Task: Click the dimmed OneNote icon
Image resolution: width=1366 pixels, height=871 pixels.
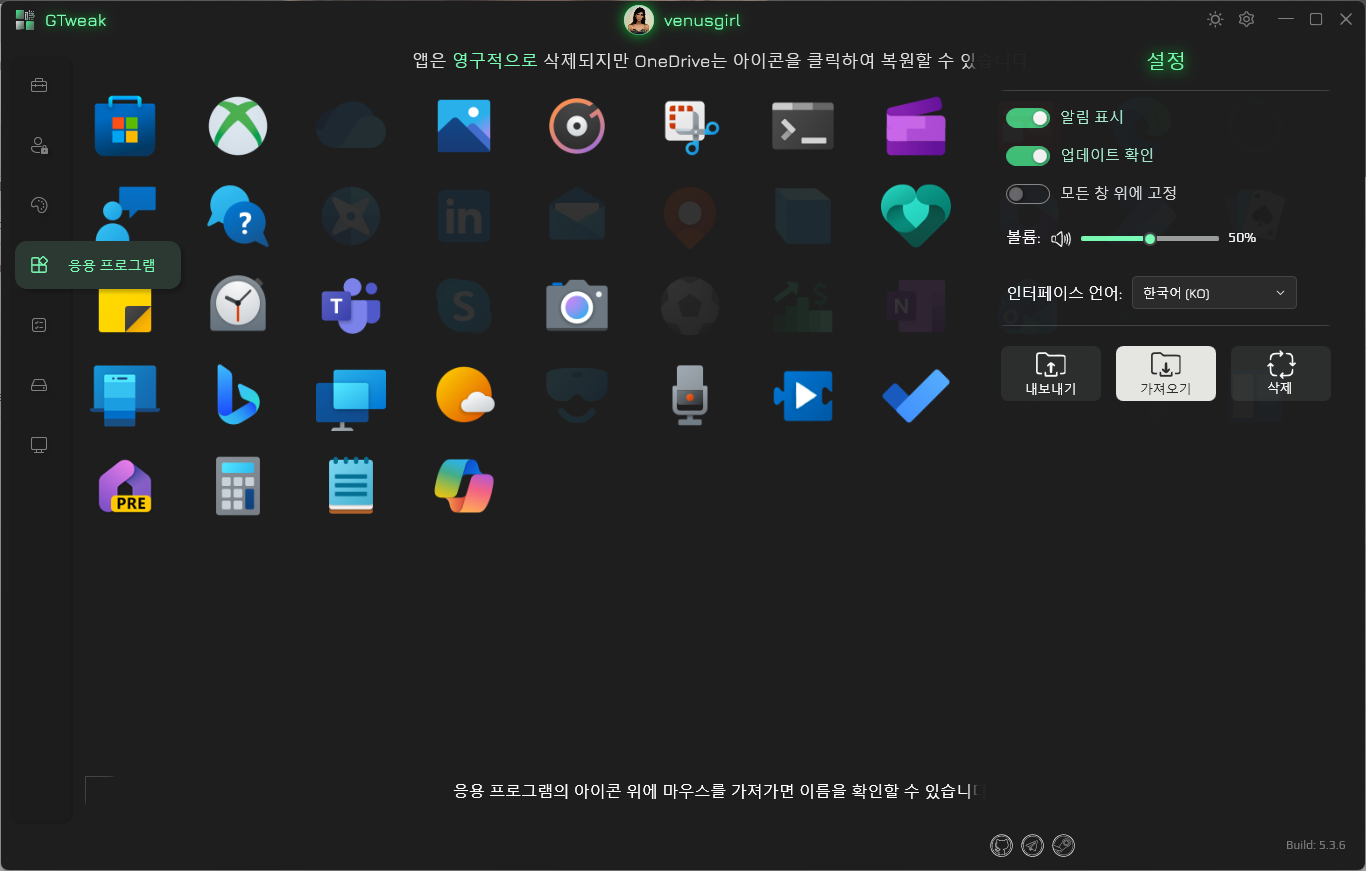Action: click(x=916, y=306)
